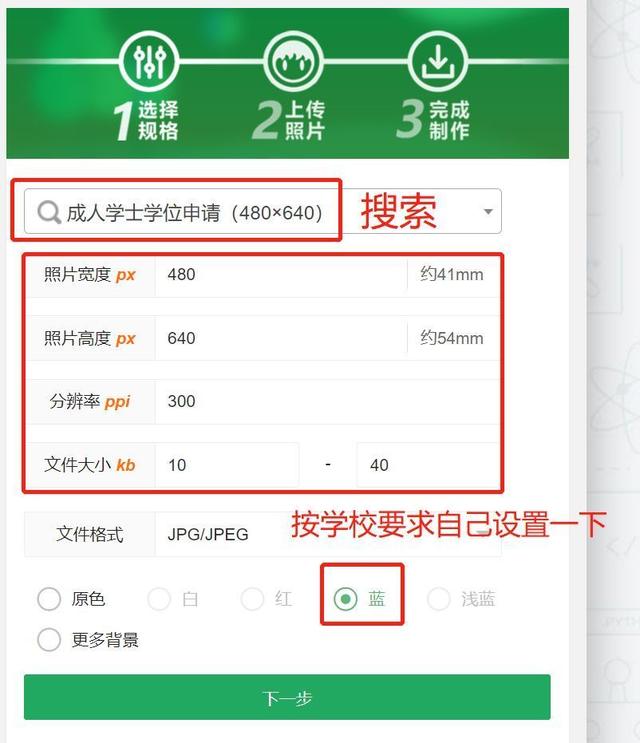Viewport: 640px width, 743px height.
Task: Open the 文件格式 JPG/JPEG selector
Action: (328, 534)
